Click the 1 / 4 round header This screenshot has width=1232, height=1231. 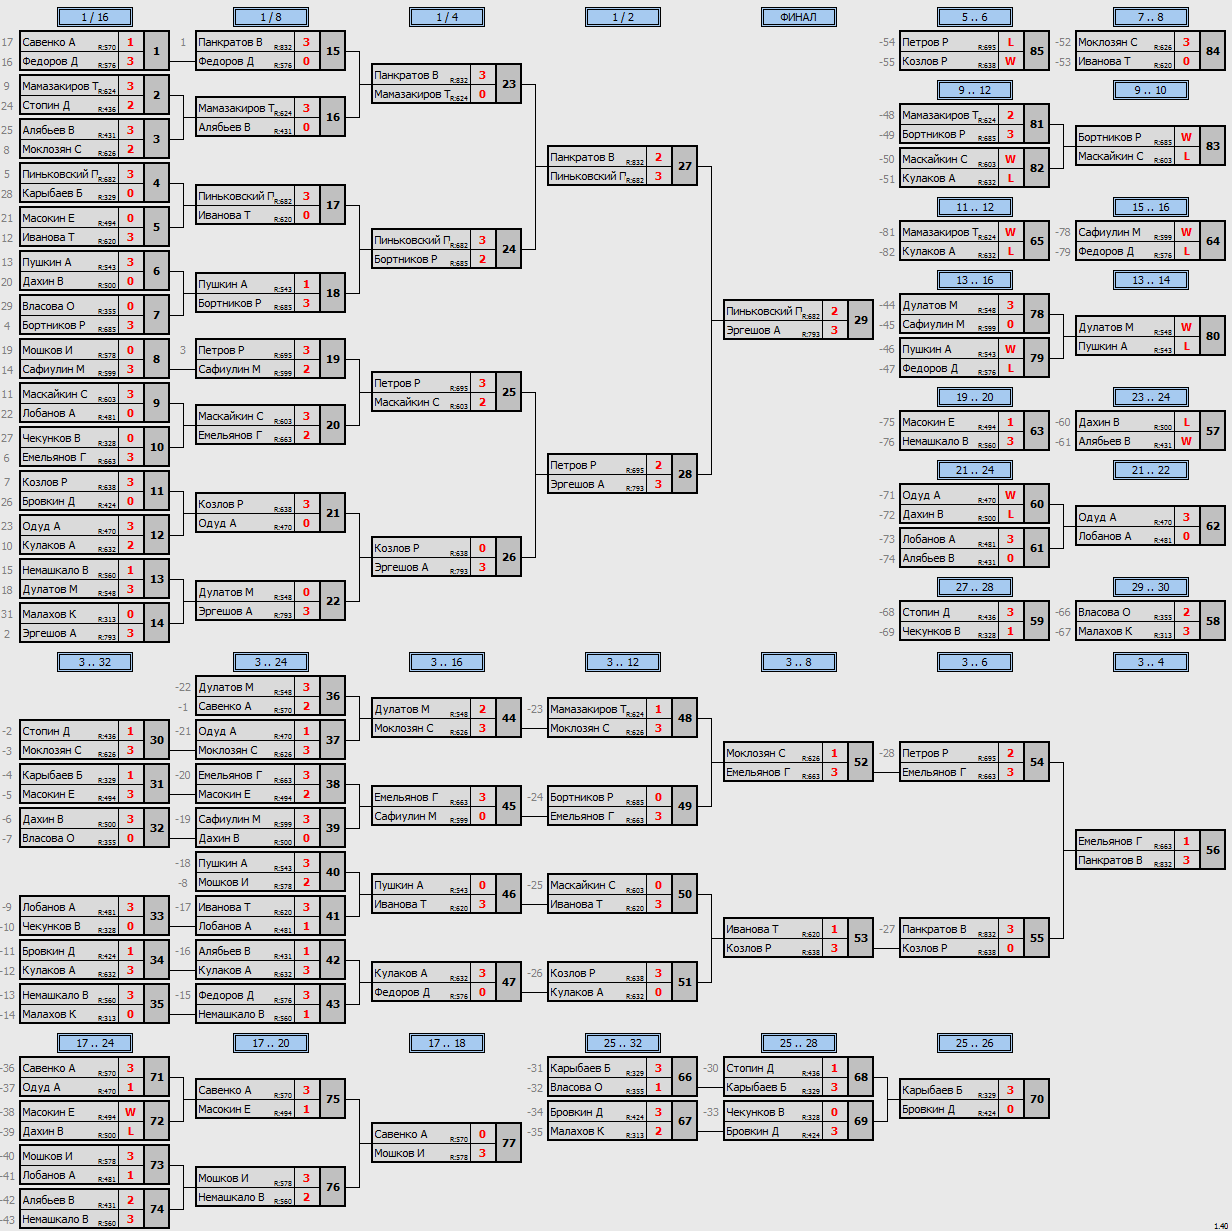tap(447, 17)
